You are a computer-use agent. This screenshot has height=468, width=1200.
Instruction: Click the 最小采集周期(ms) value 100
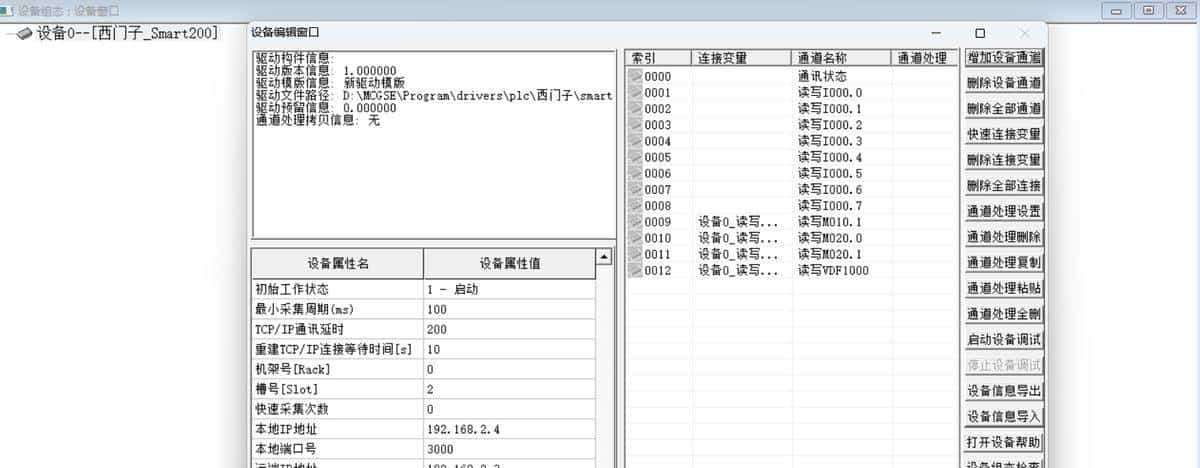(509, 309)
